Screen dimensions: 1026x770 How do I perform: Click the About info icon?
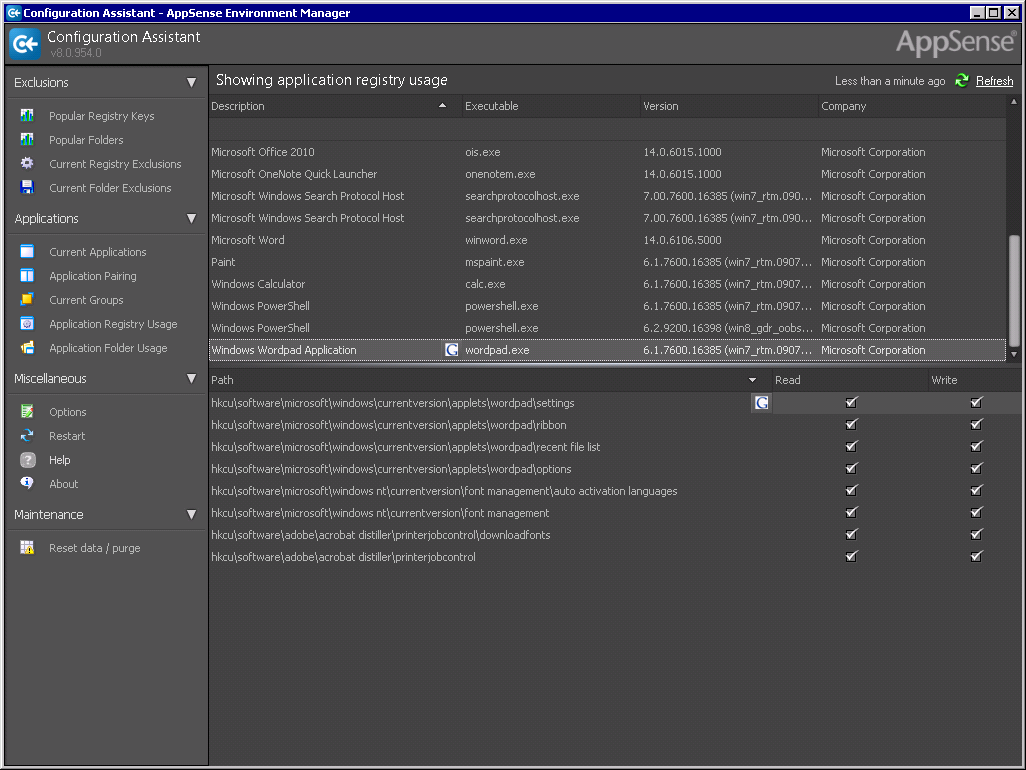[x=27, y=483]
